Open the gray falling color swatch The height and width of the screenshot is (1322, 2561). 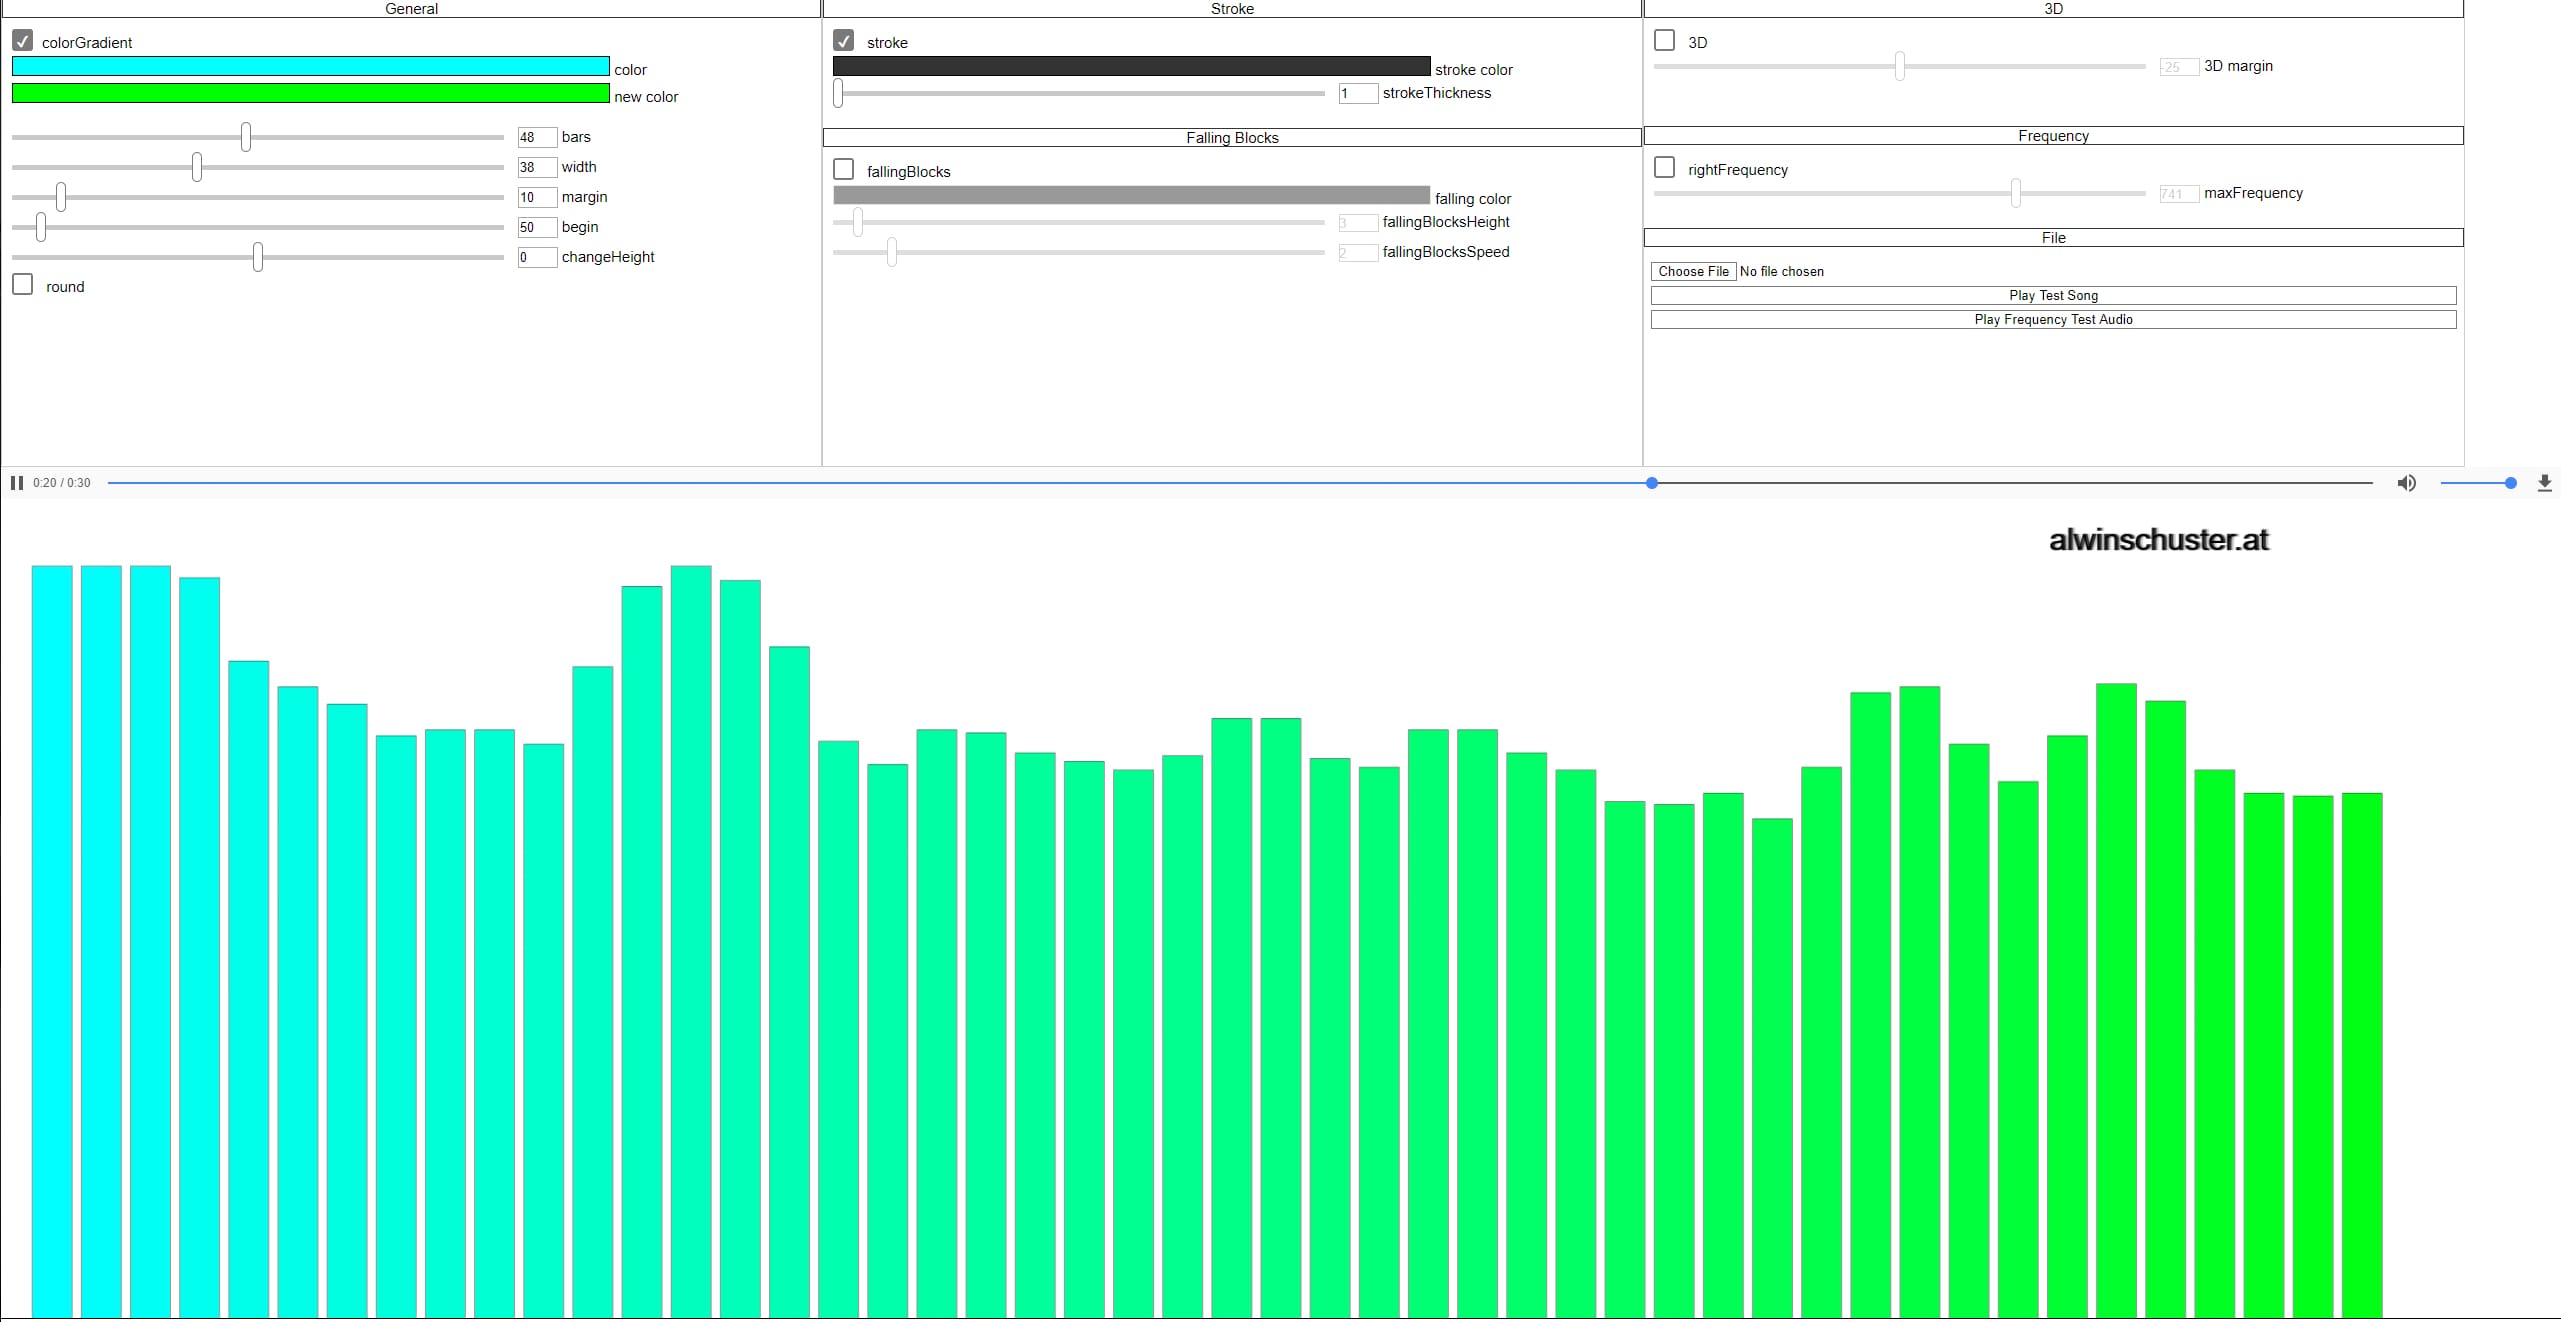(1131, 195)
